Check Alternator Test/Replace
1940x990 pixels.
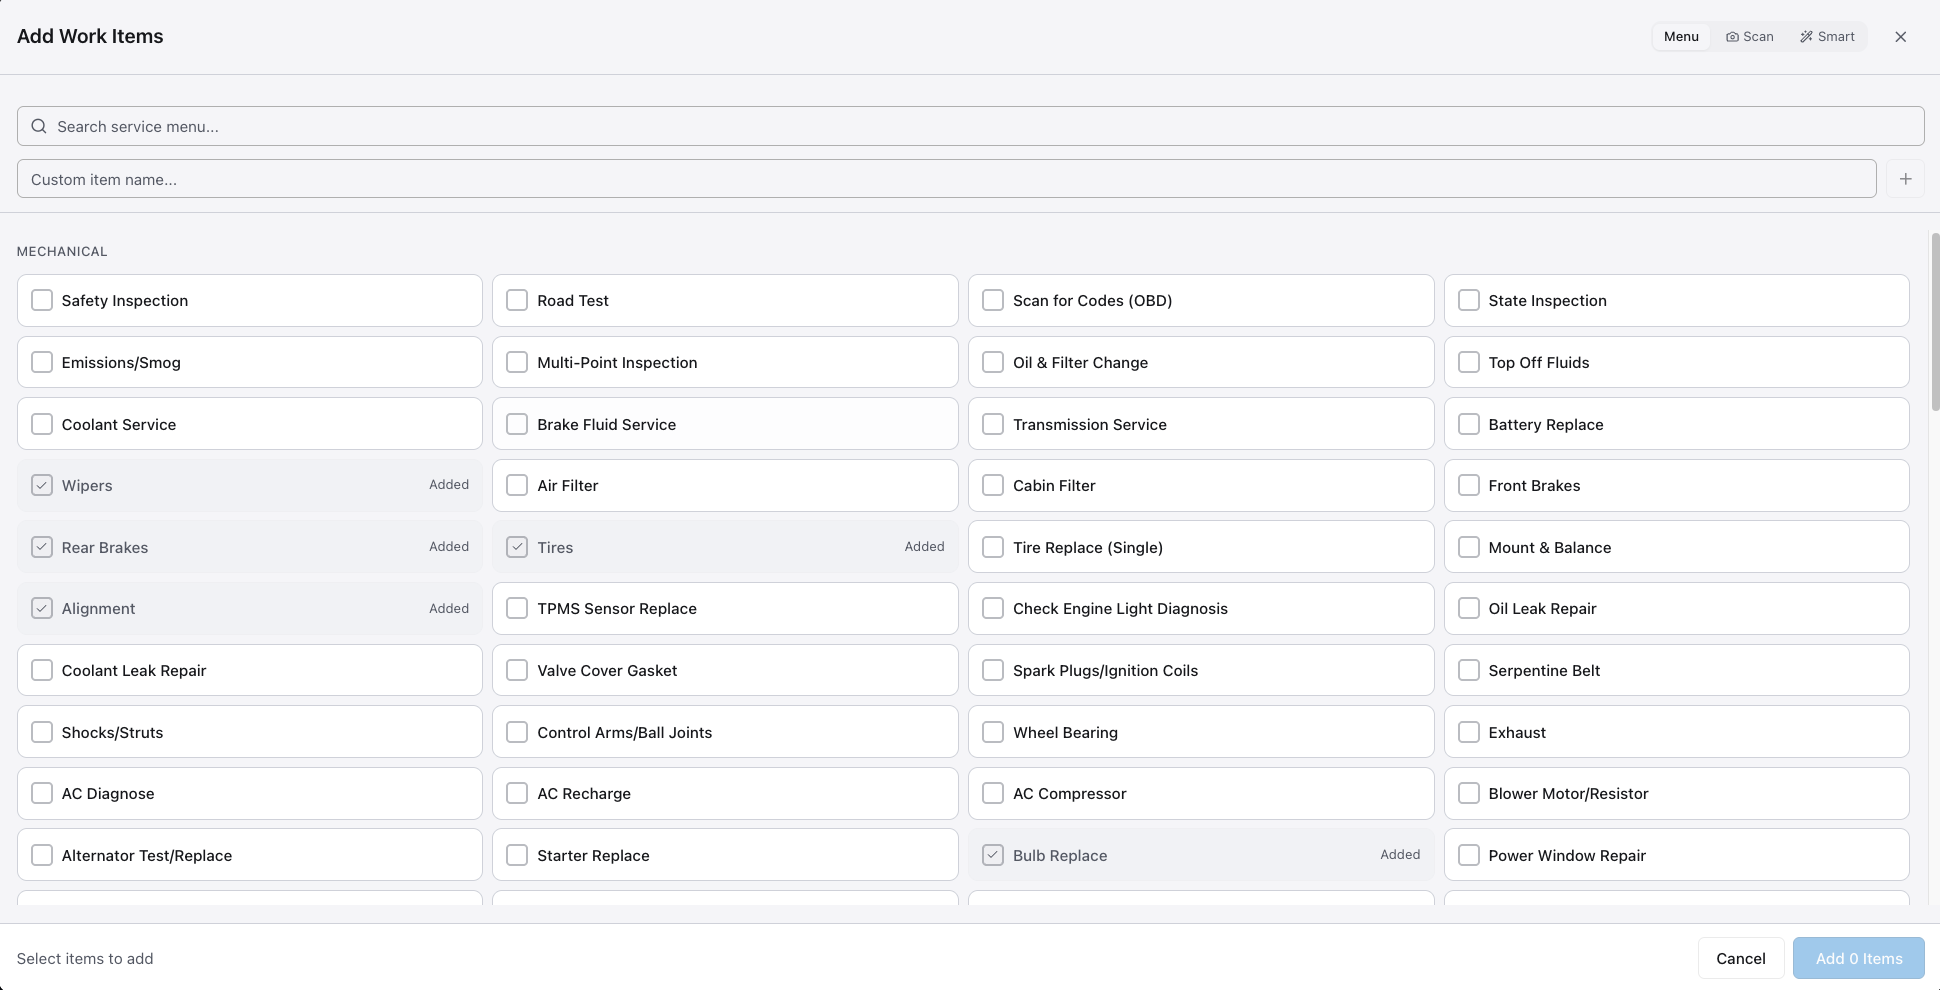pyautogui.click(x=42, y=855)
